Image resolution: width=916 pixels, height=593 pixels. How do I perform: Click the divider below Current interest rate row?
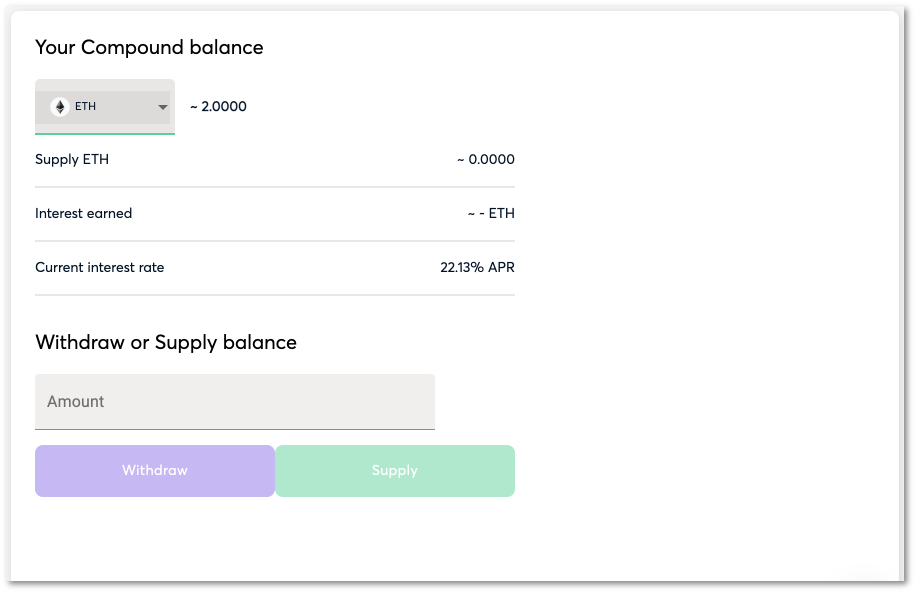pyautogui.click(x=275, y=295)
